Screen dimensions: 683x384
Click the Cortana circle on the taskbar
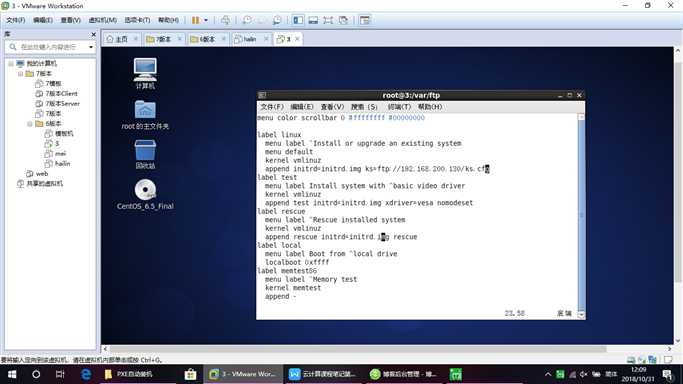(36, 374)
